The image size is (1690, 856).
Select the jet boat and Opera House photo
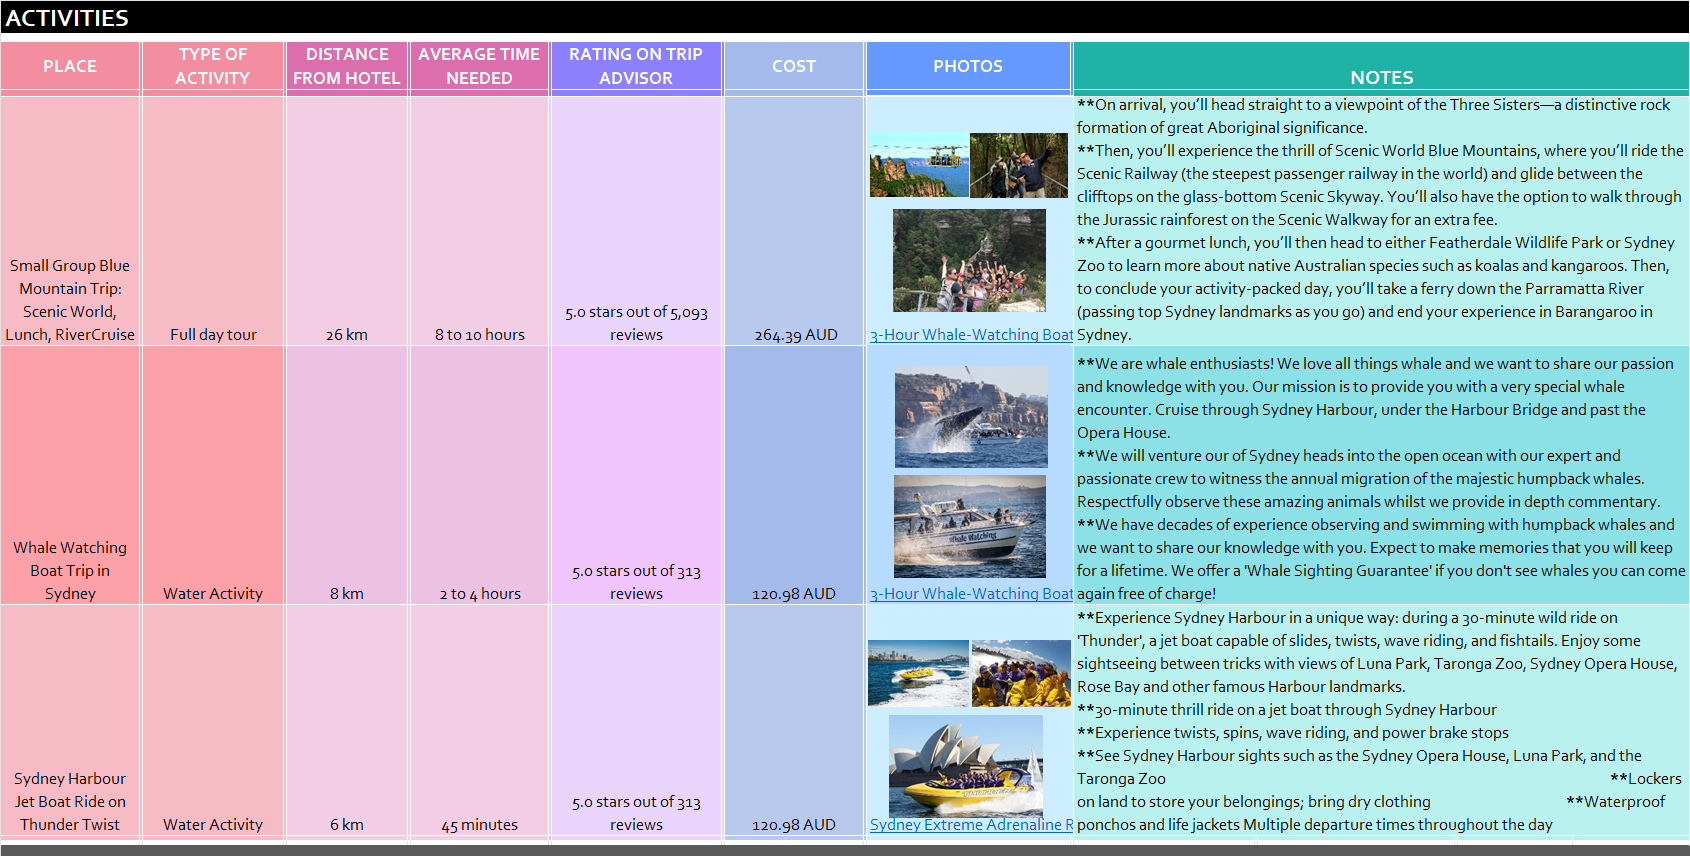click(x=966, y=766)
